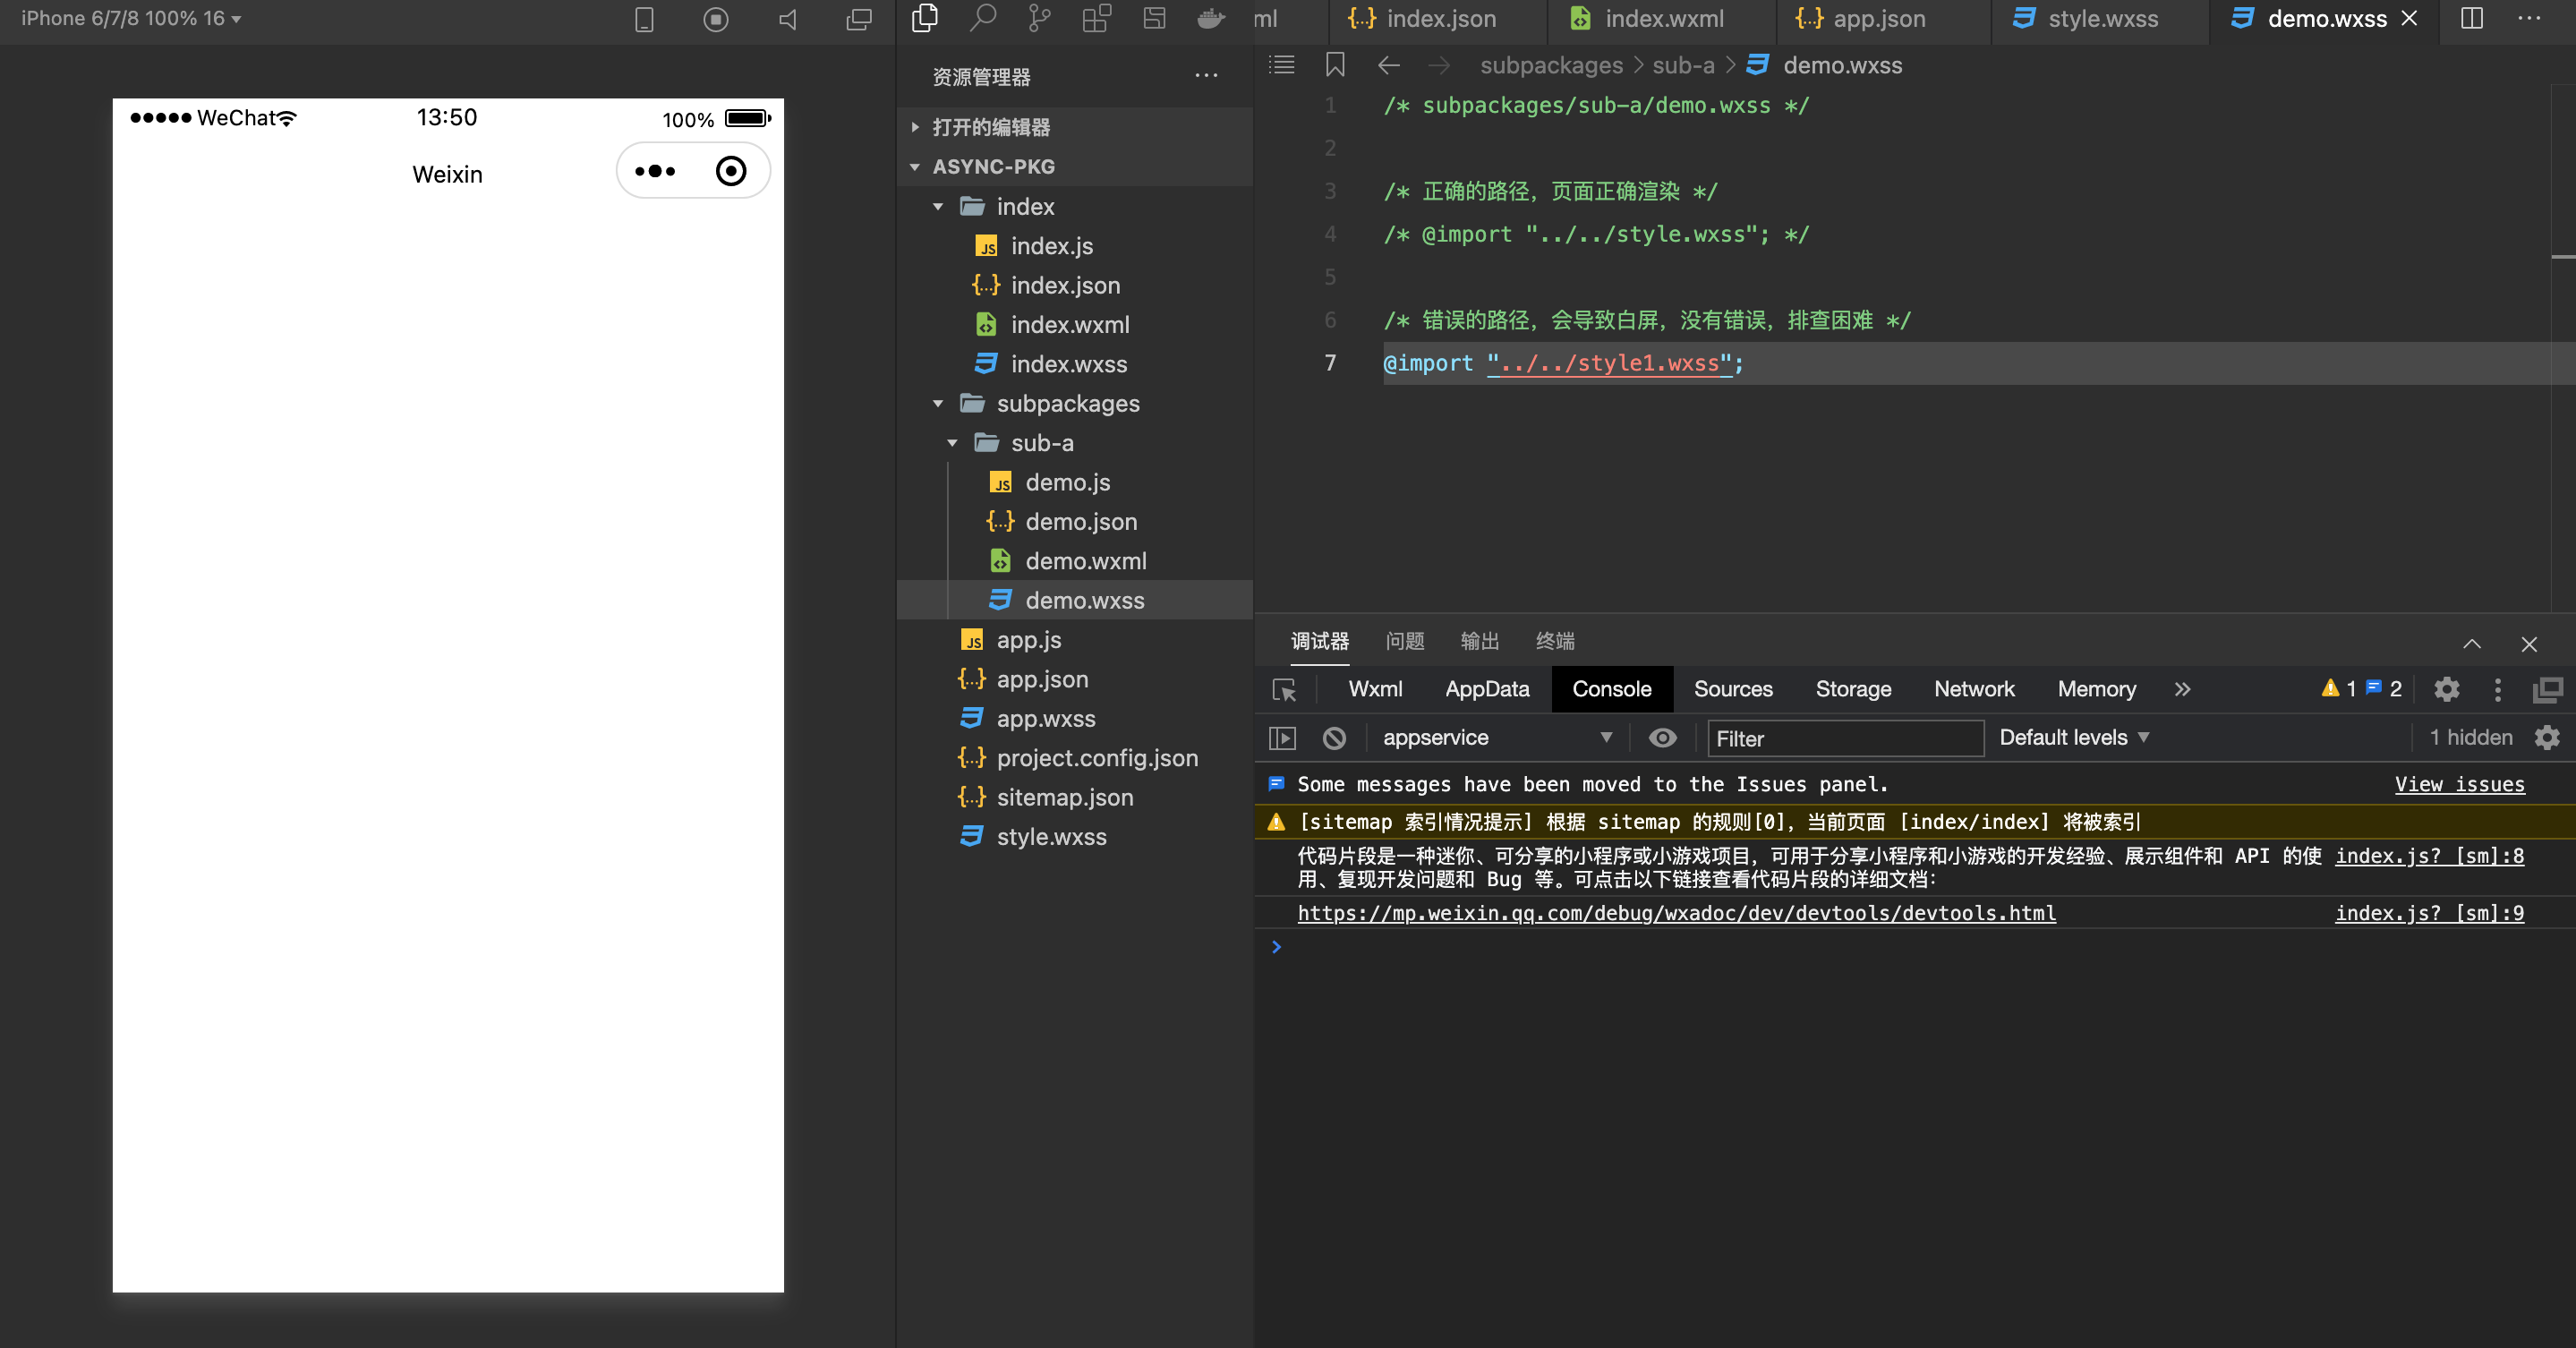Click the bookmark icon in the breadcrumb bar
This screenshot has width=2576, height=1348.
coord(1334,65)
